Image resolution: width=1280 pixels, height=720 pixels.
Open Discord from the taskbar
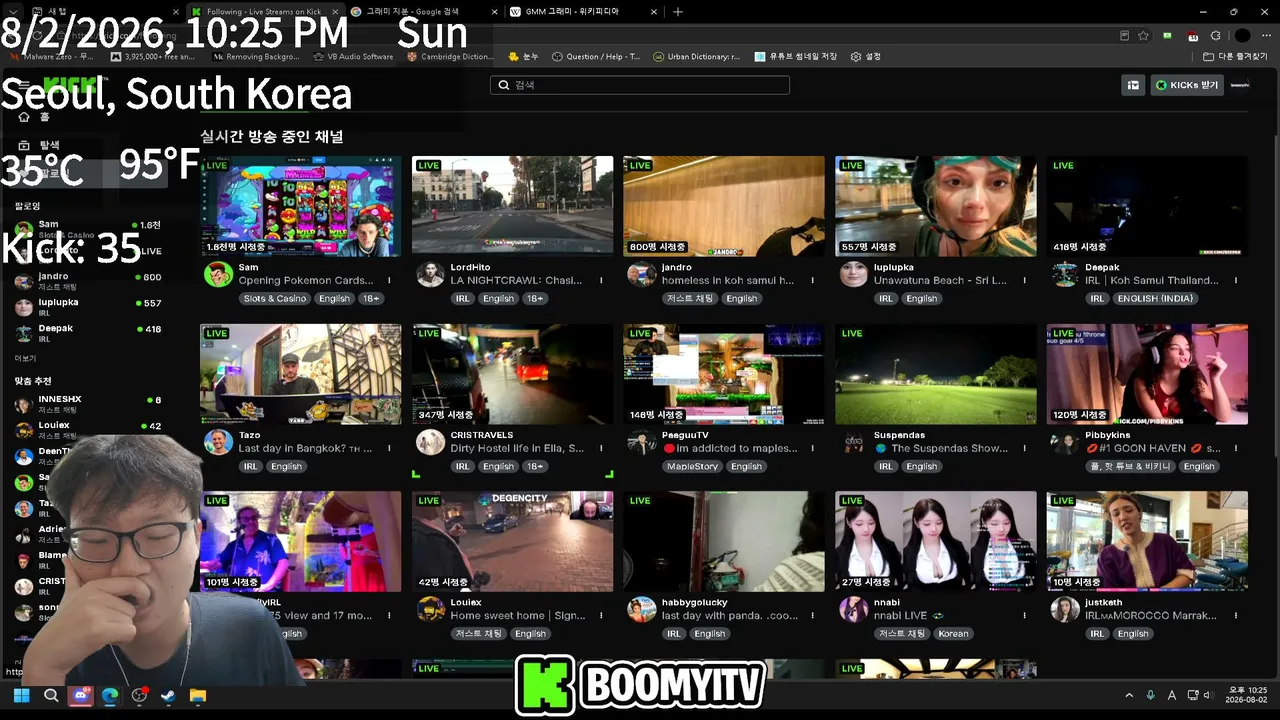point(80,695)
